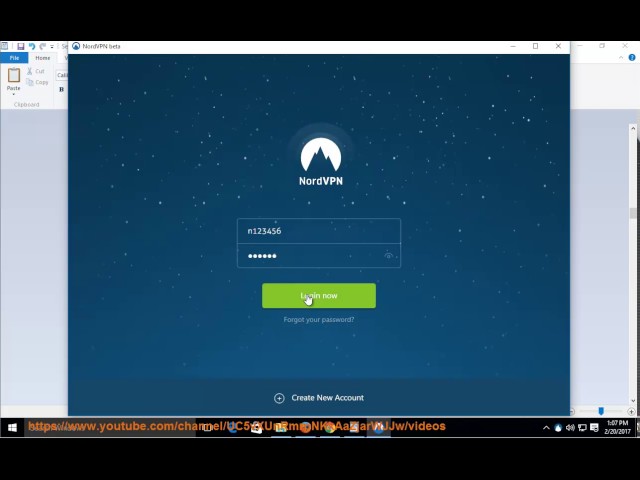Click the volume speaker icon in the tray
The width and height of the screenshot is (640, 480).
click(x=570, y=428)
